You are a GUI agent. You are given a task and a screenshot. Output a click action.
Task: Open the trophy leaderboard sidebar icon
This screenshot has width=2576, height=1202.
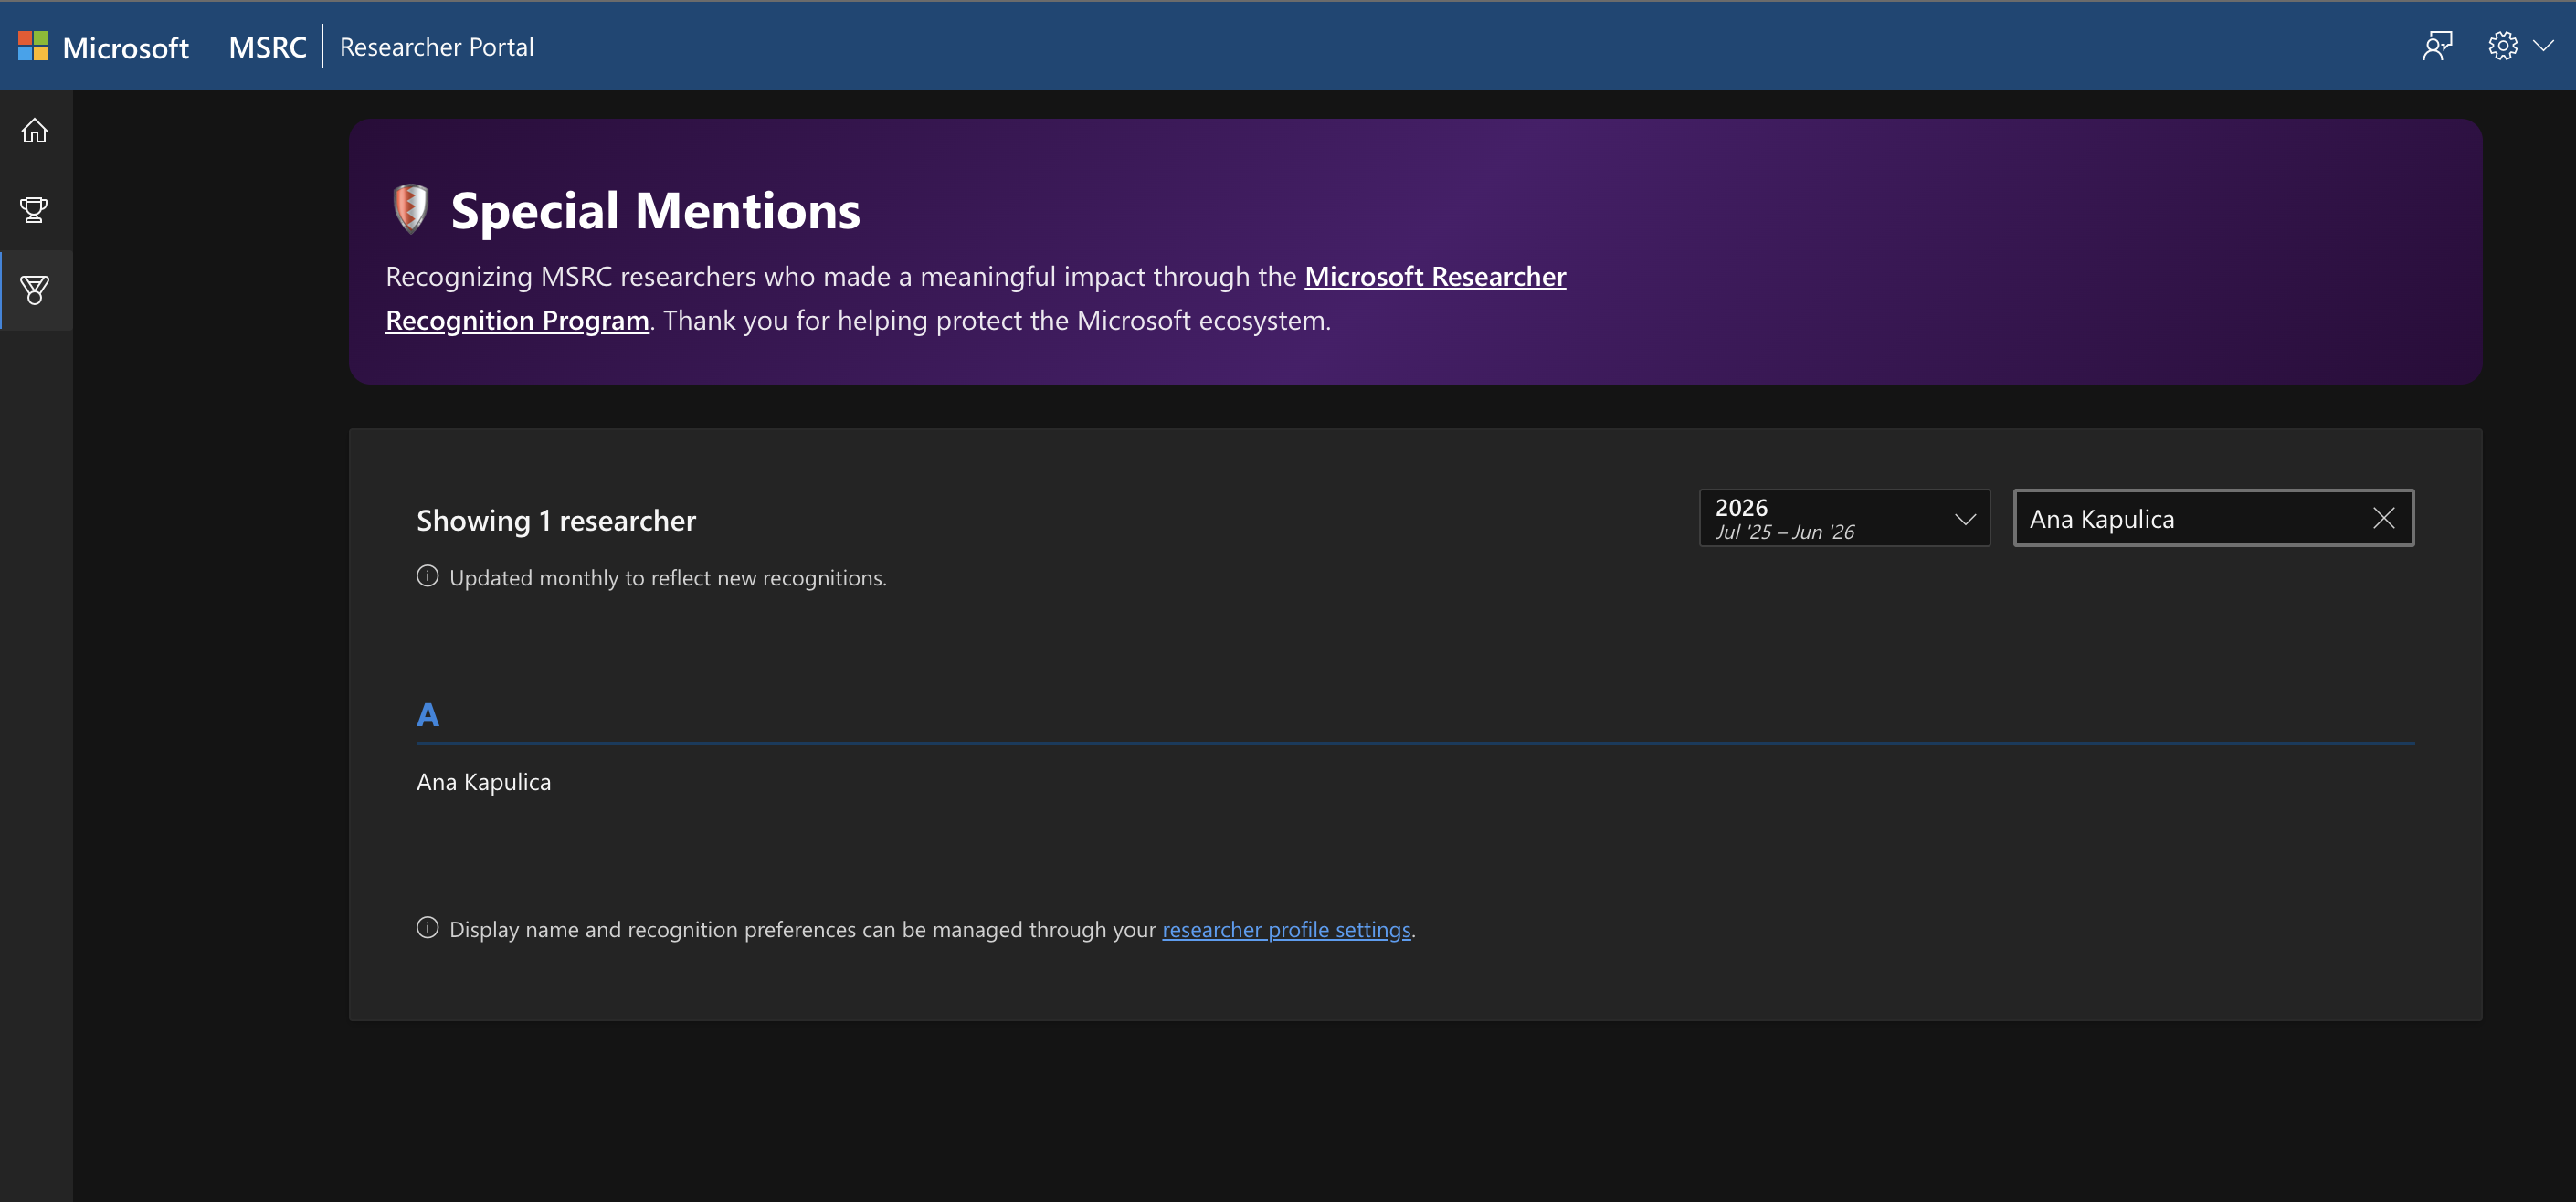[x=35, y=210]
